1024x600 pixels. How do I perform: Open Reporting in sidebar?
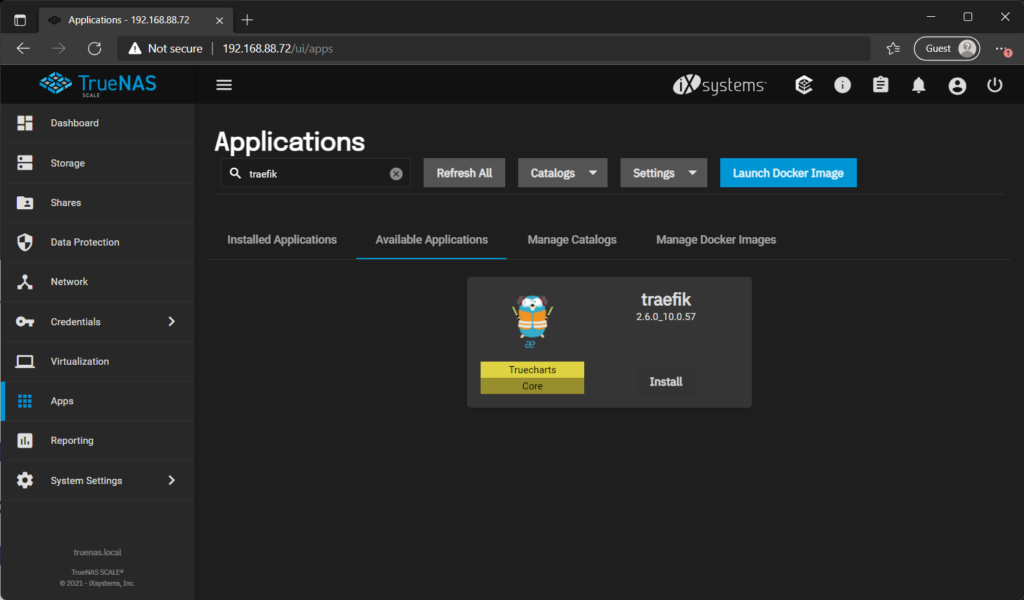pos(98,441)
